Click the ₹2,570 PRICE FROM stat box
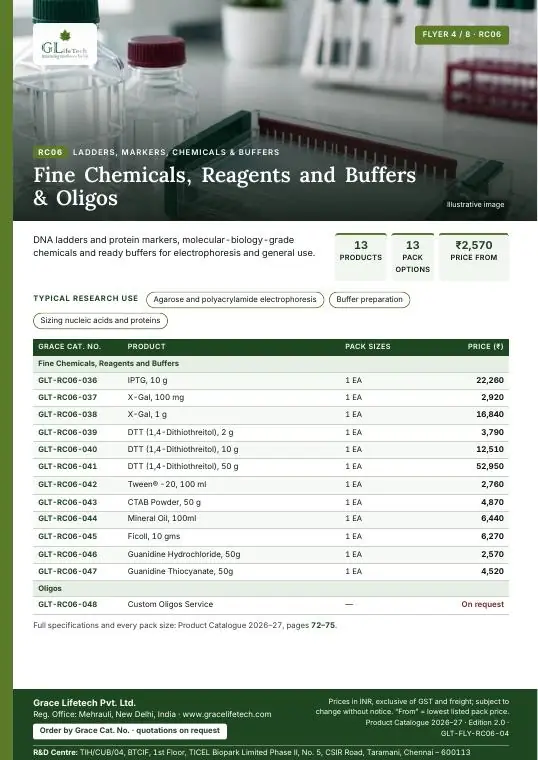 [474, 256]
